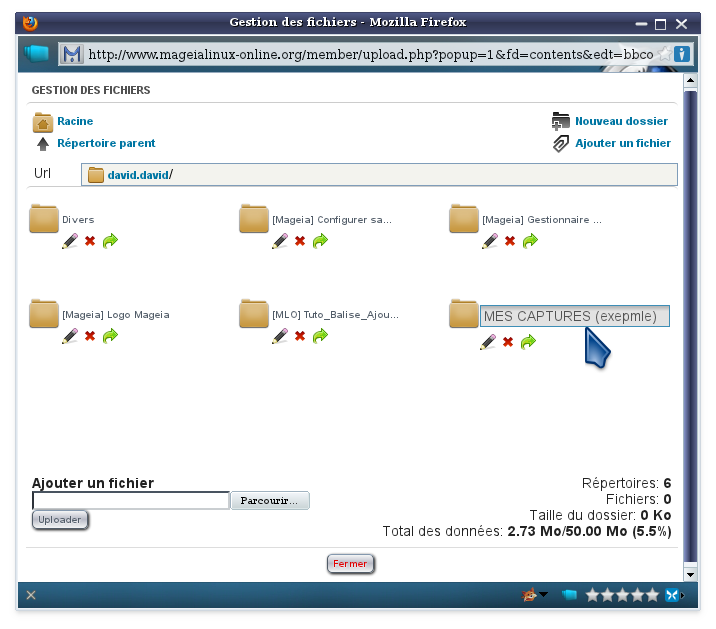The image size is (716, 629).
Task: Create a Nouveau dossier link
Action: click(x=621, y=121)
